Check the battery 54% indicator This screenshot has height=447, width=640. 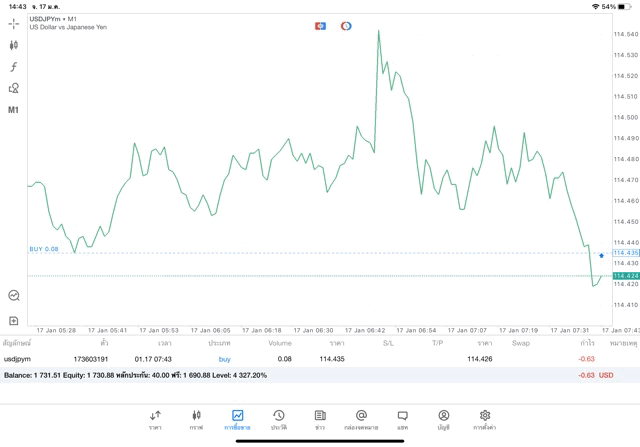pyautogui.click(x=616, y=7)
